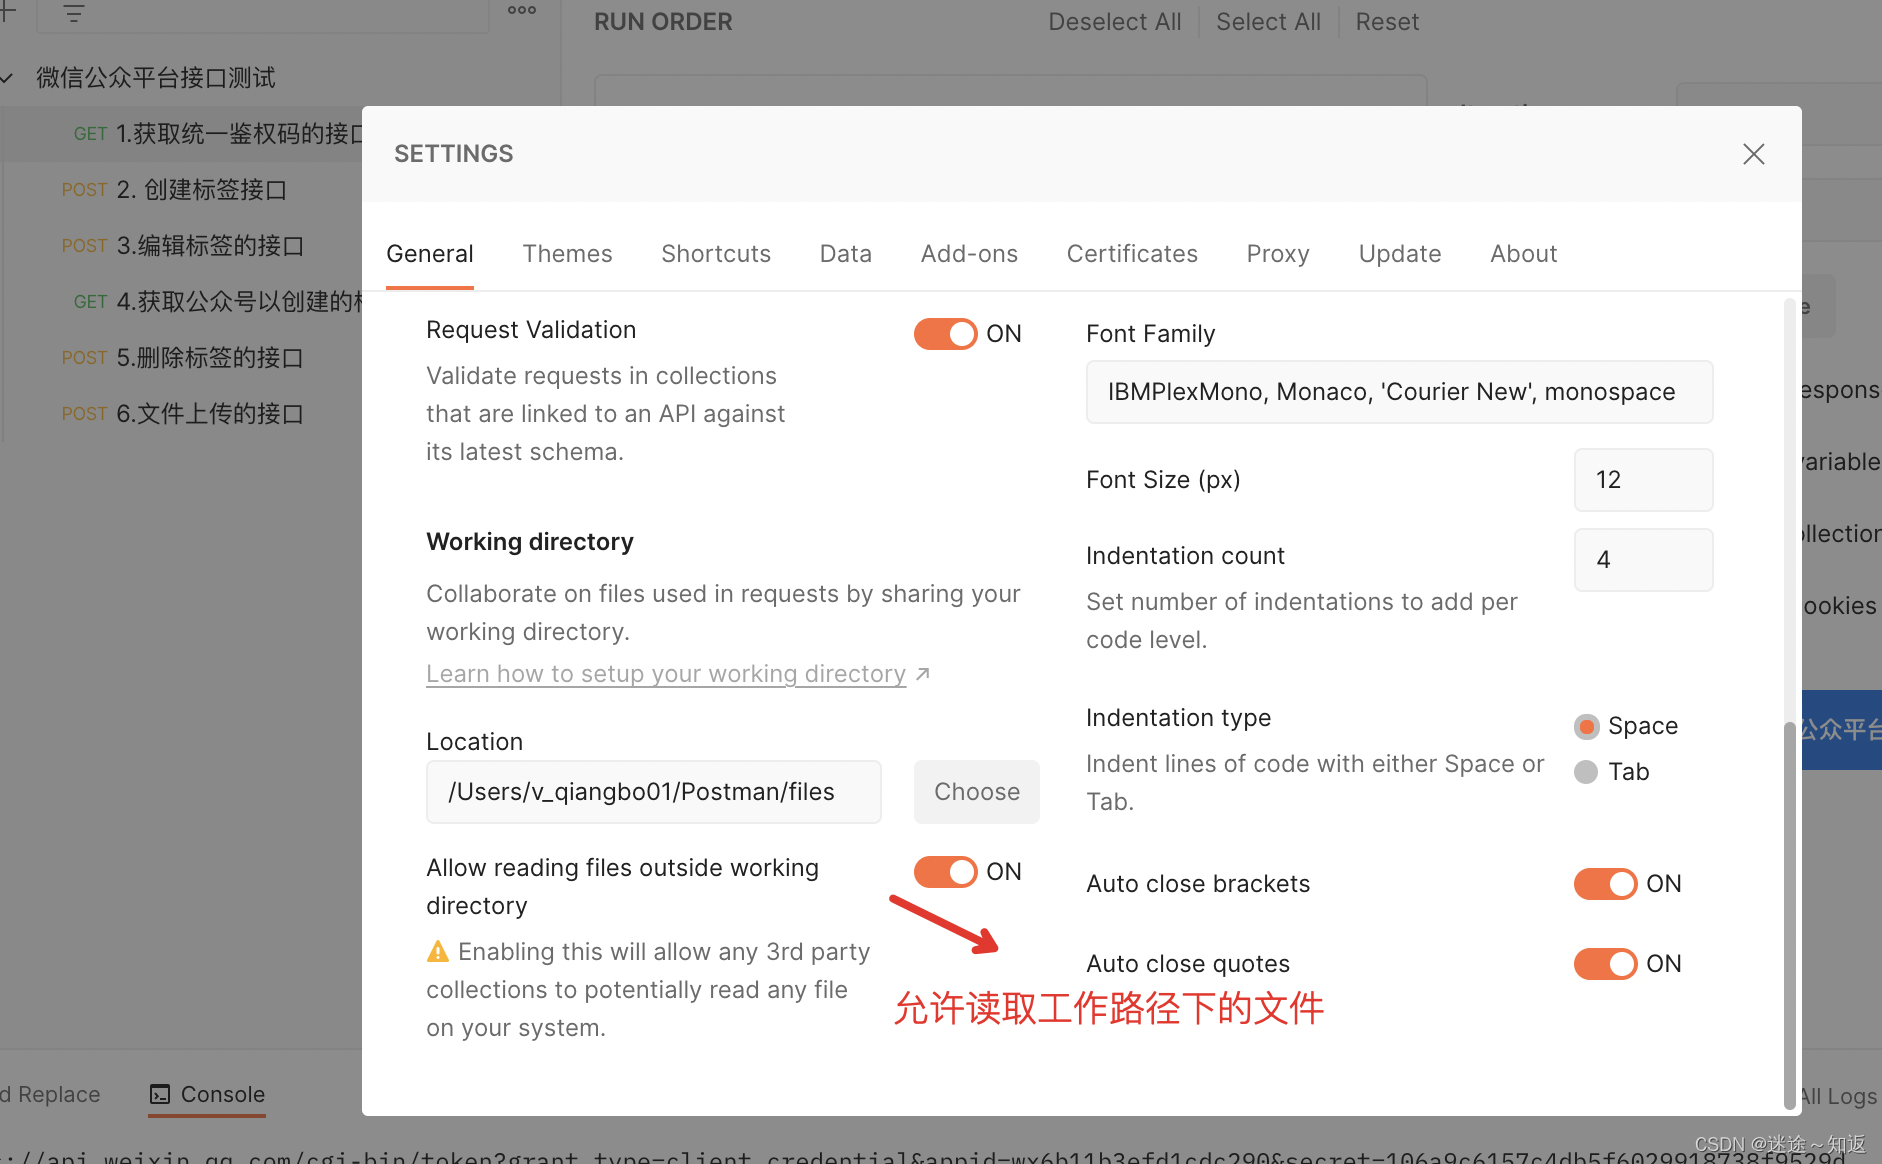Click the warning icon beside third-party notice
This screenshot has width=1882, height=1164.
coord(438,951)
